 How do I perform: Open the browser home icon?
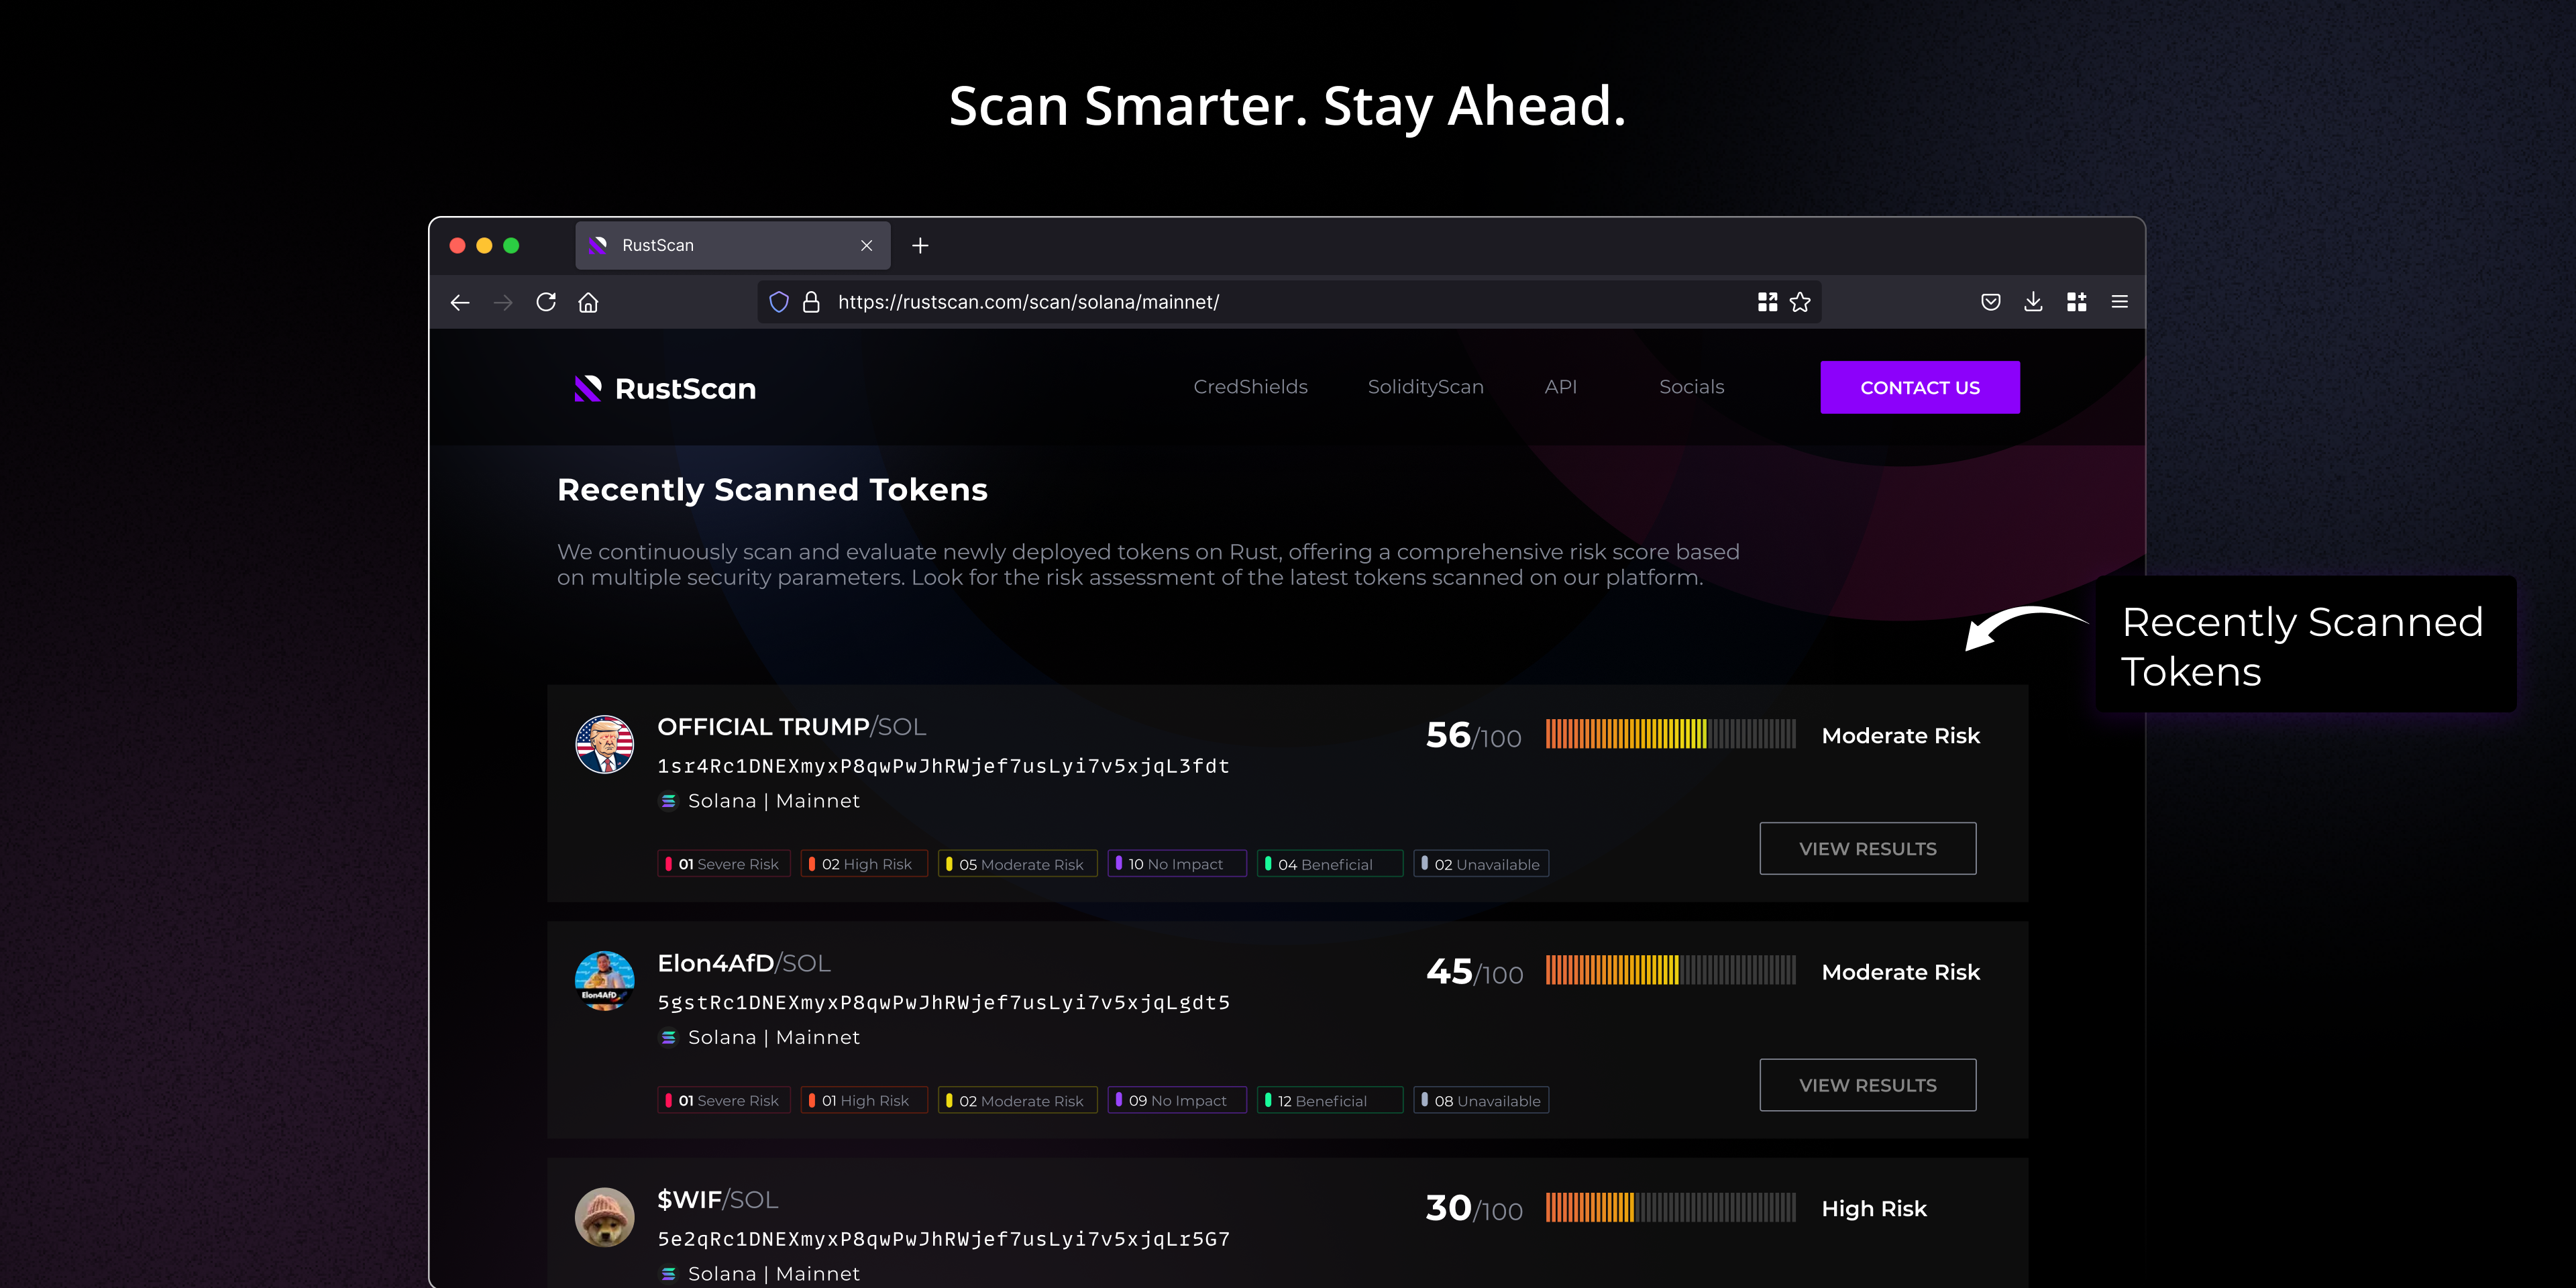(588, 302)
